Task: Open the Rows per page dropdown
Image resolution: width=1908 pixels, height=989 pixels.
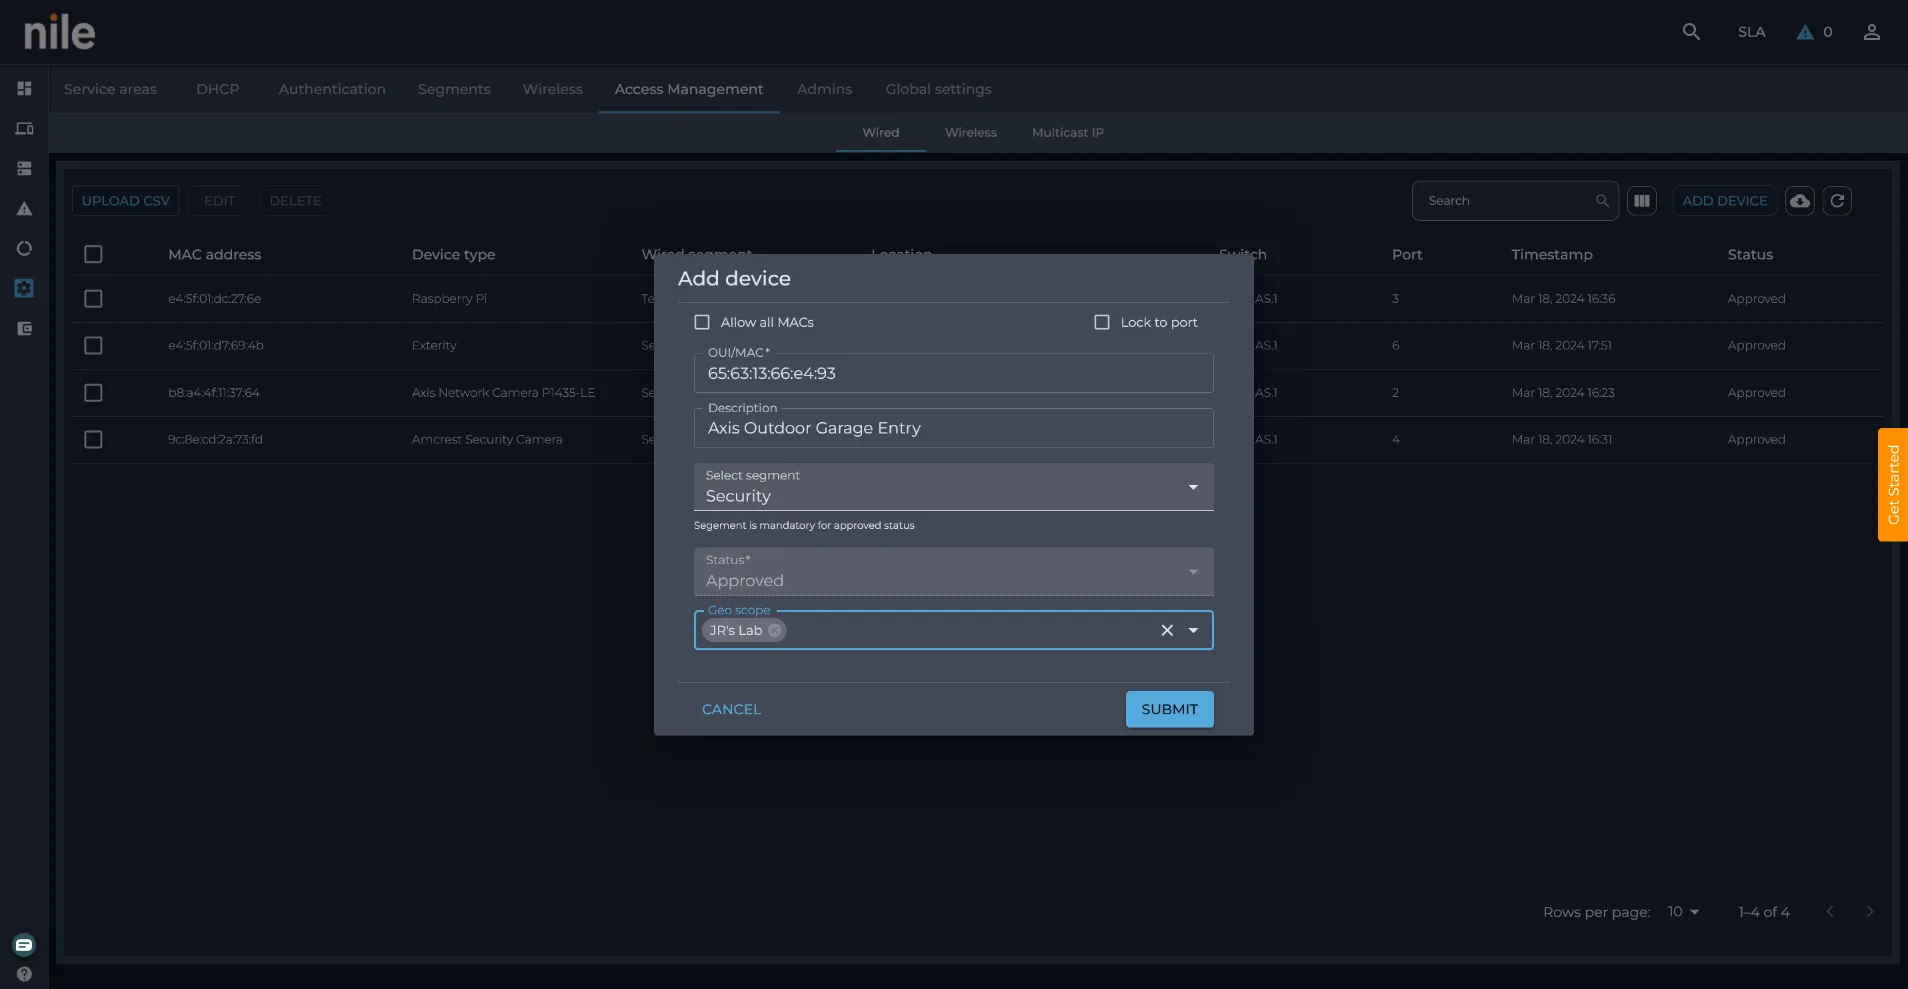Action: click(x=1684, y=912)
